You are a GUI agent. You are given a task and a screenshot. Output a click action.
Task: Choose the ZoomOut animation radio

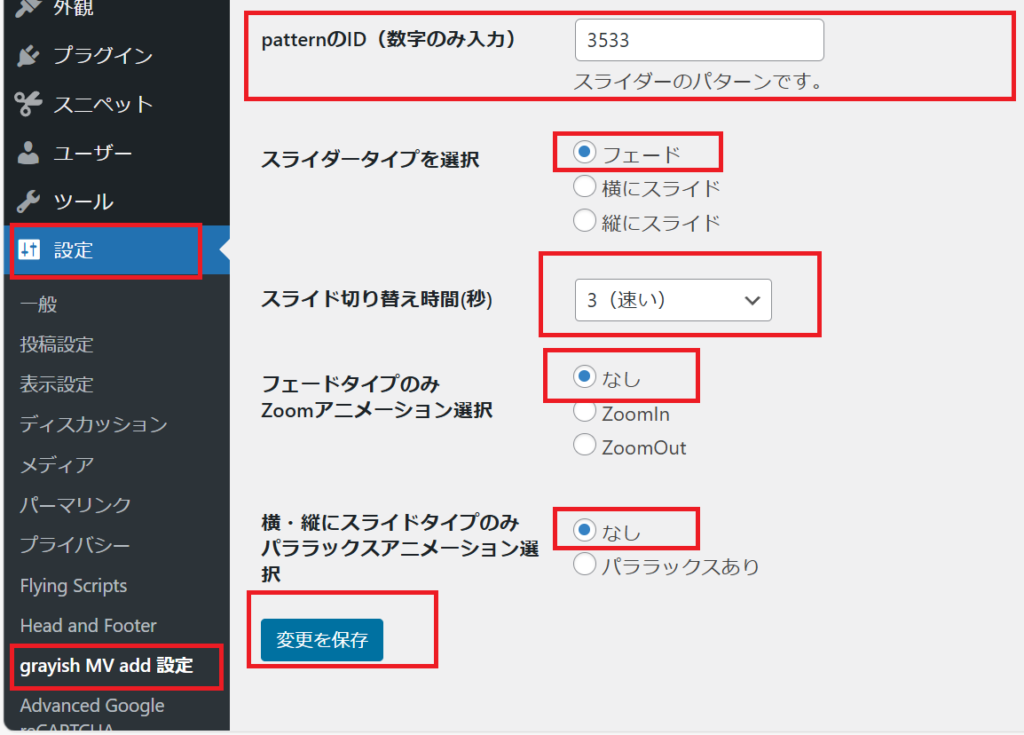(x=585, y=446)
